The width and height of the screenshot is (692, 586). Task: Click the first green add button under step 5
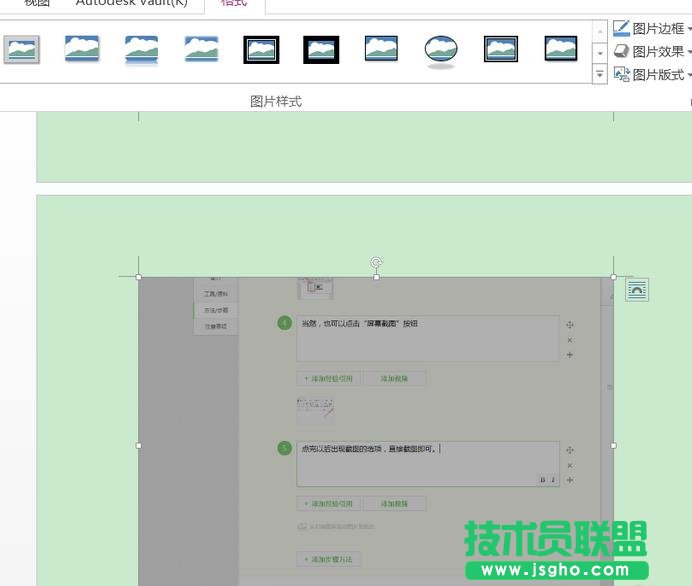pyautogui.click(x=329, y=503)
